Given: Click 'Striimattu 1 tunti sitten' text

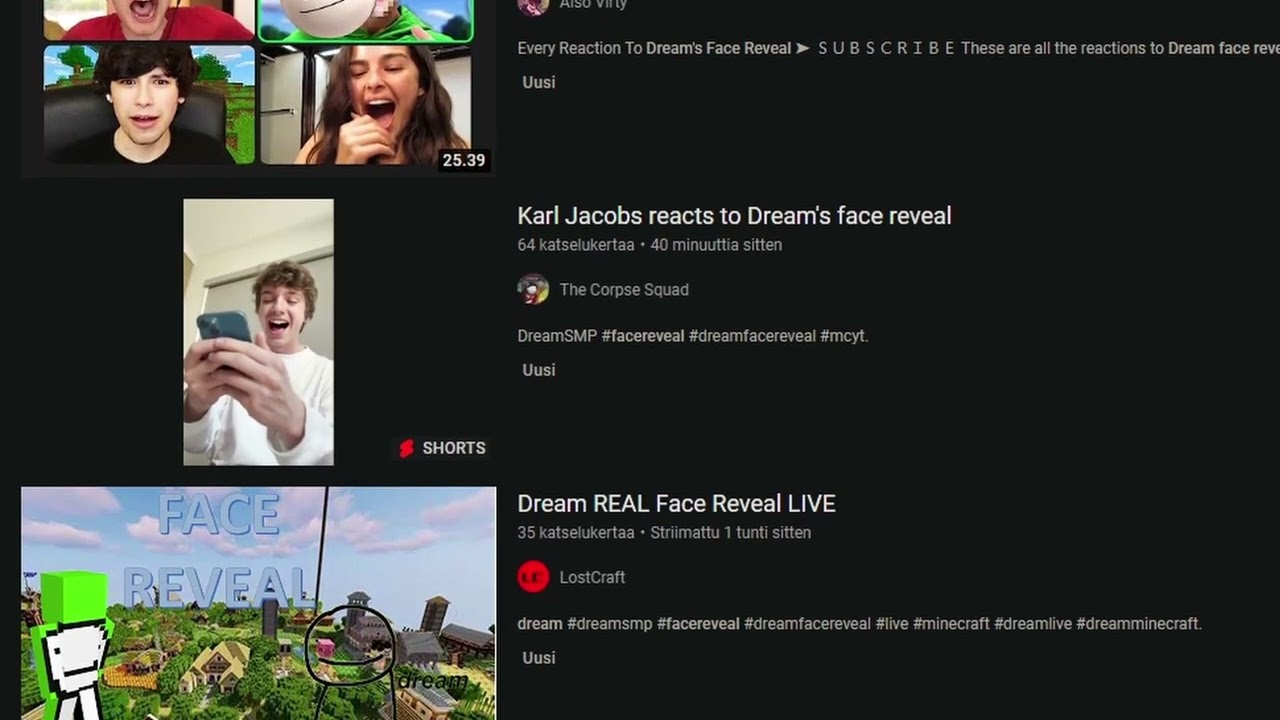Looking at the screenshot, I should 730,533.
